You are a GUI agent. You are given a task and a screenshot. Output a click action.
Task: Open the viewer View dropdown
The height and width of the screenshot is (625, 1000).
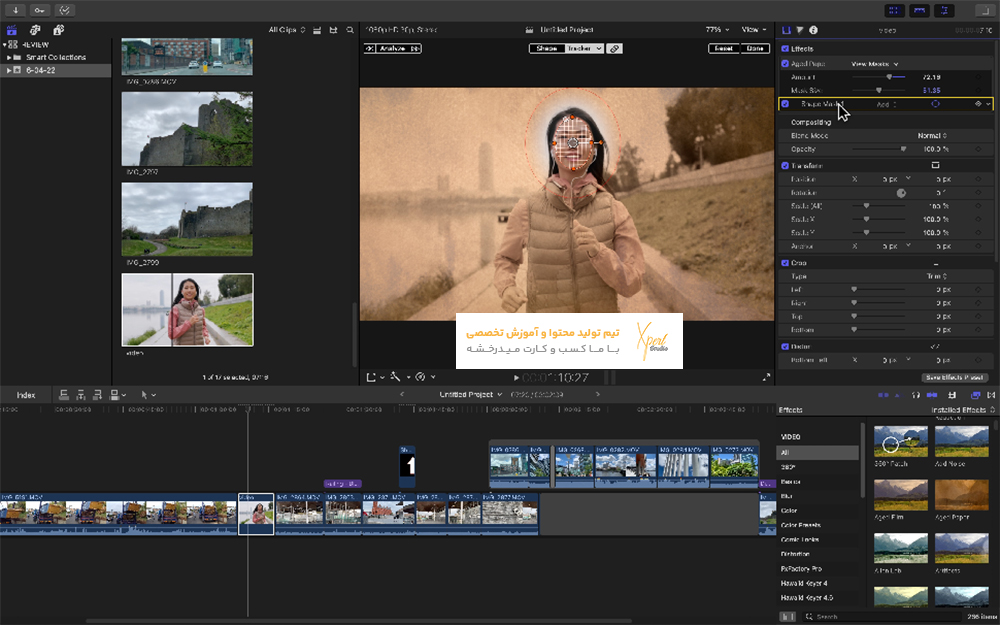[x=754, y=30]
